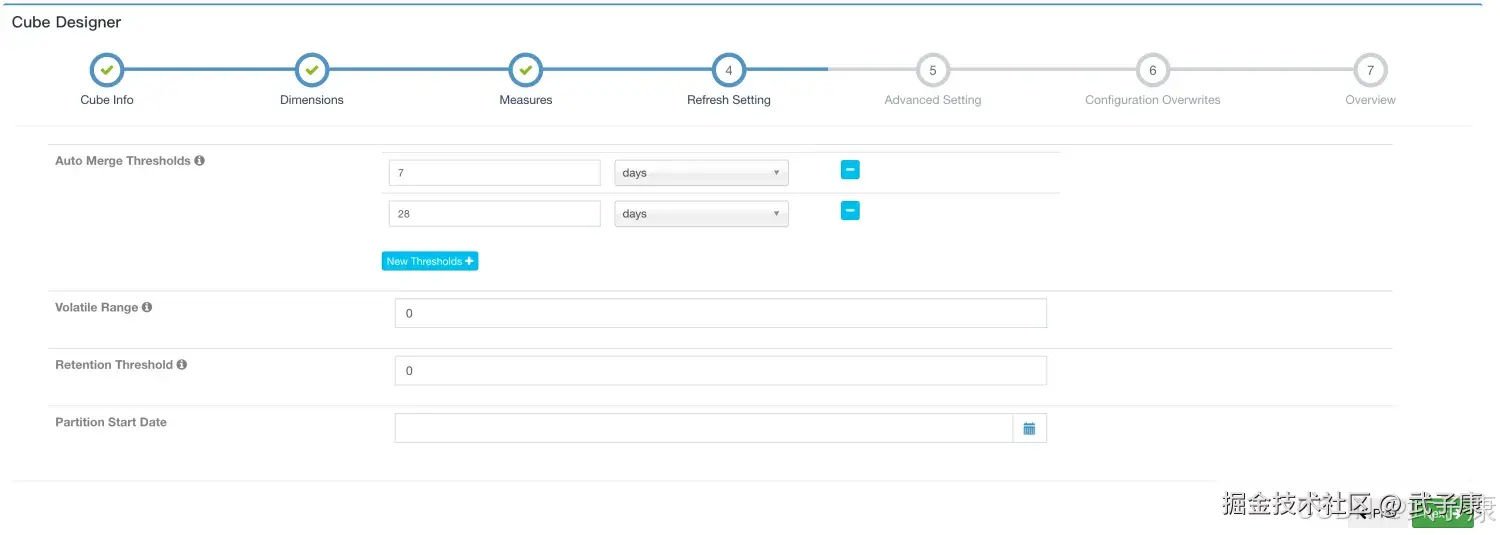Select step 4 Refresh Setting circle

click(729, 70)
